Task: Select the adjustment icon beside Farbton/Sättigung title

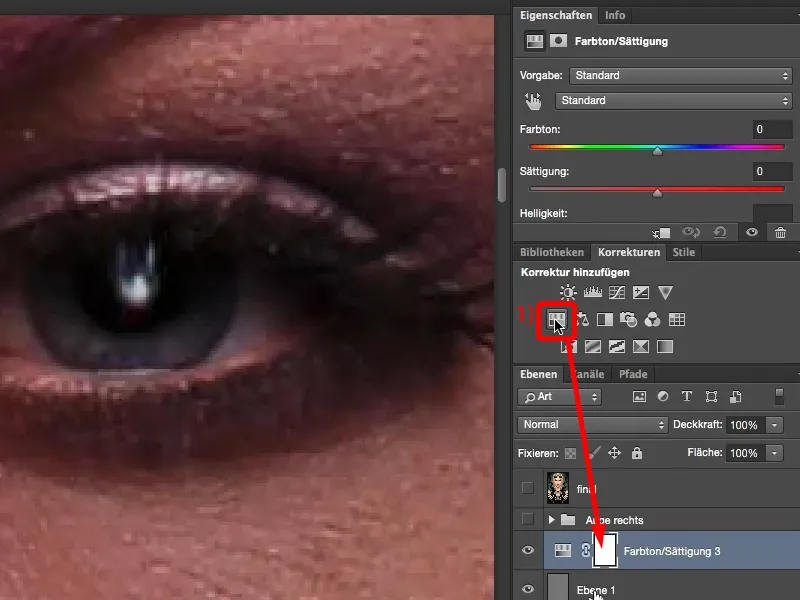Action: (535, 41)
